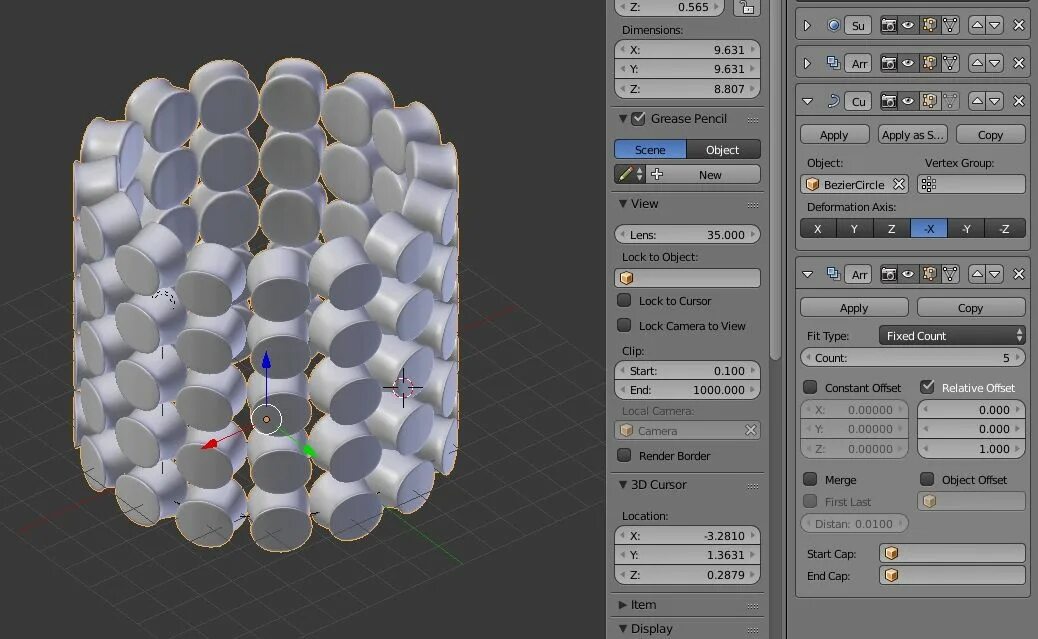Click Apply as S... button
This screenshot has width=1038, height=639.
(x=913, y=134)
